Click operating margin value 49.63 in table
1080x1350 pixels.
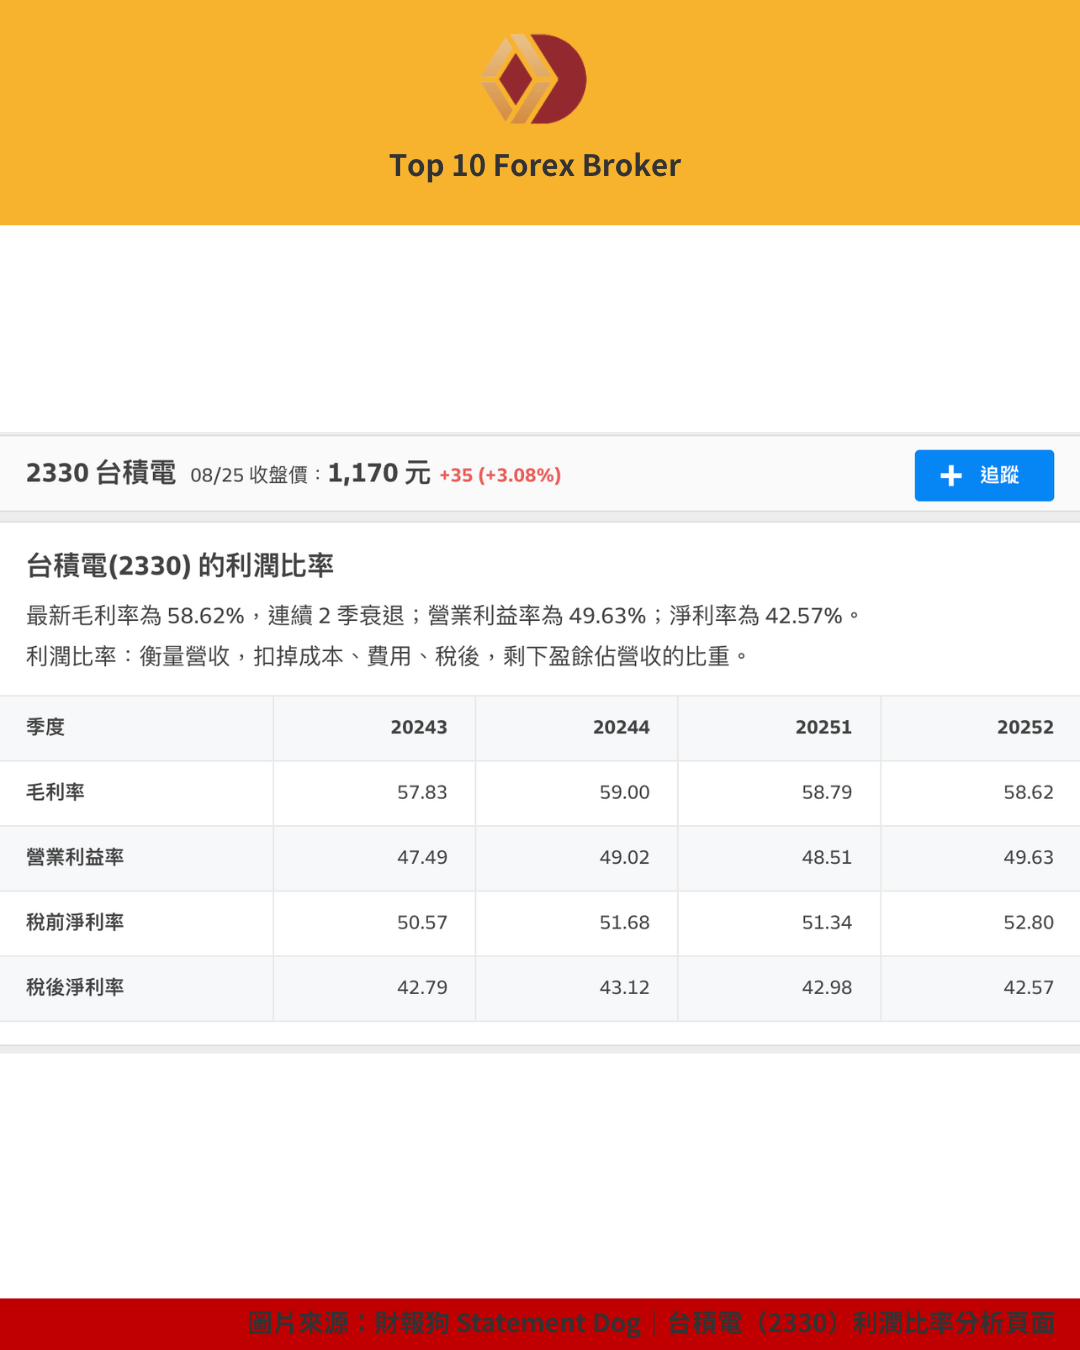click(1029, 858)
